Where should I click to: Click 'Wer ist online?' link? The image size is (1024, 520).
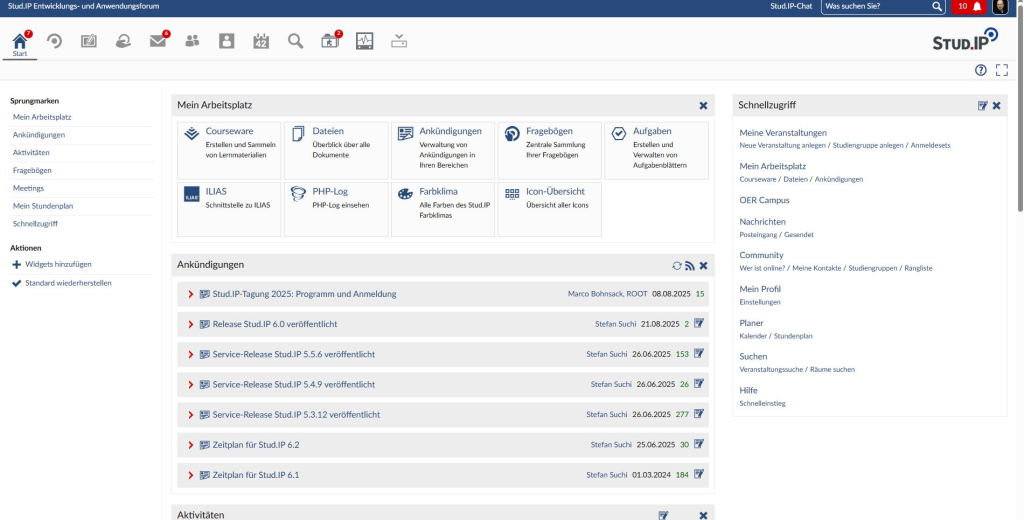[x=763, y=268]
